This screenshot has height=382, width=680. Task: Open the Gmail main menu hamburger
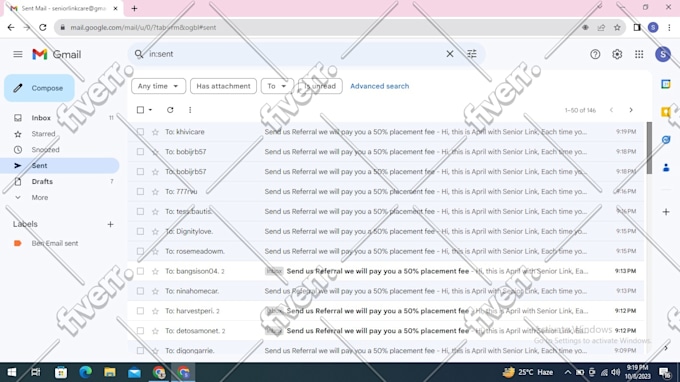click(18, 54)
